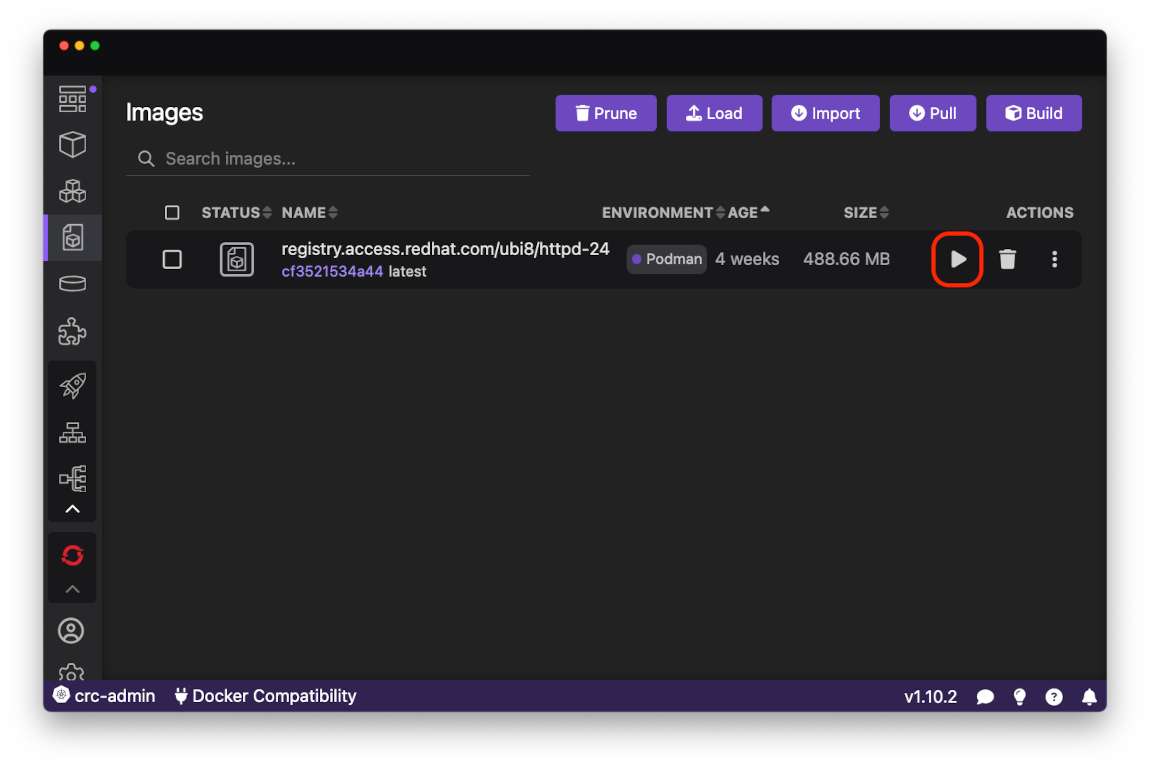Collapse the OpenShift sidebar group chevron
1150x769 pixels.
click(73, 589)
